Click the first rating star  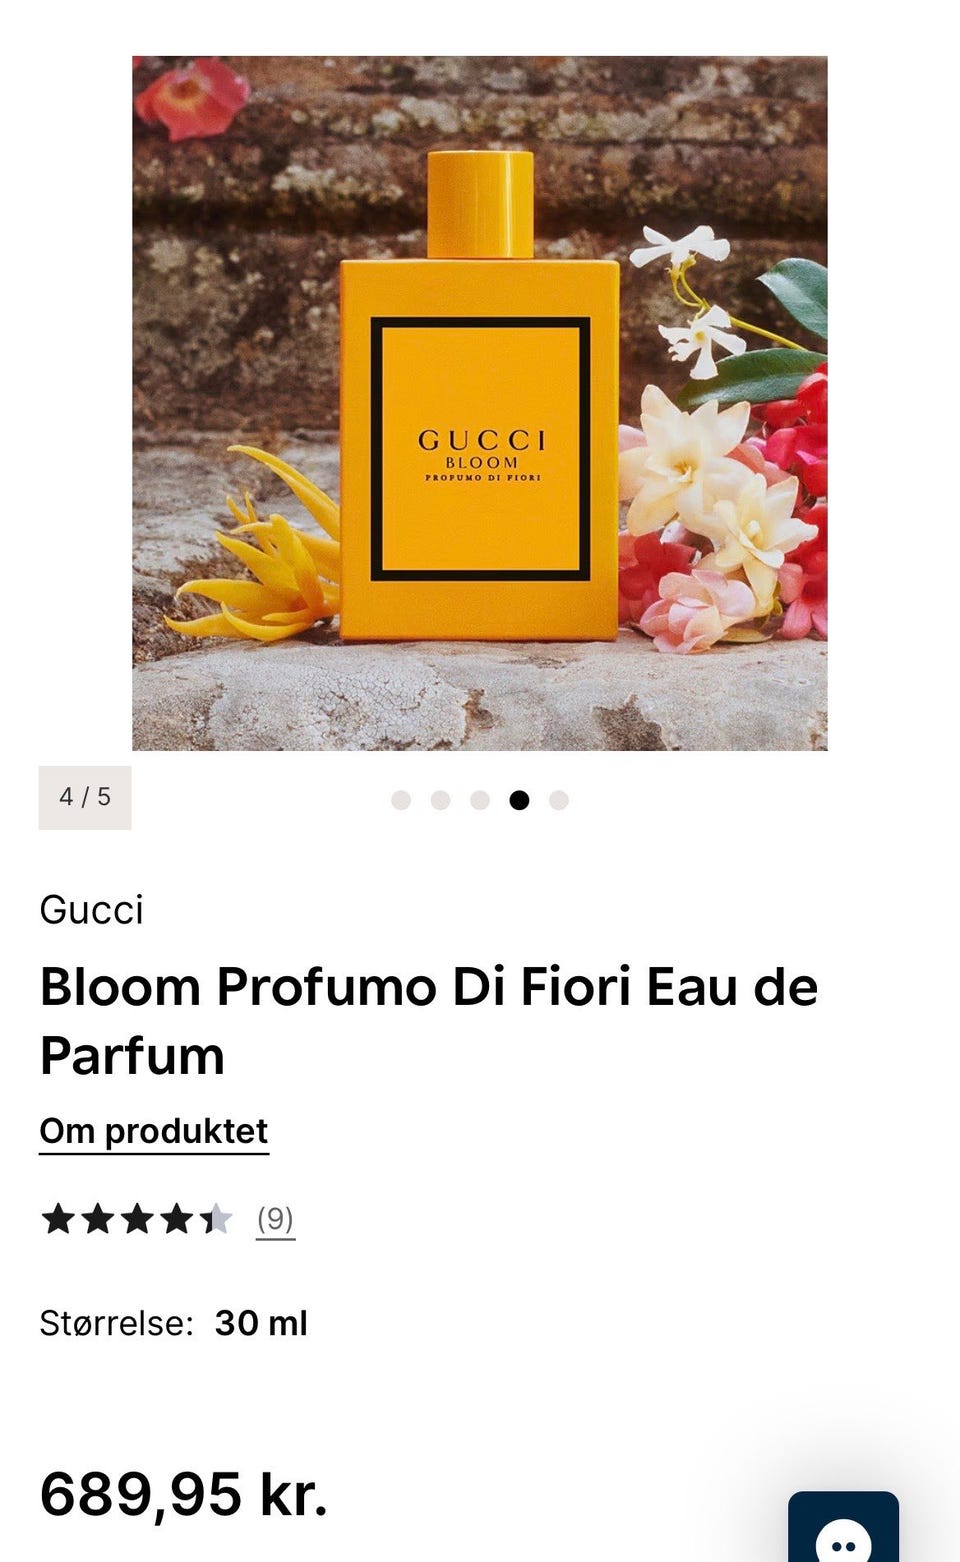tap(58, 1219)
